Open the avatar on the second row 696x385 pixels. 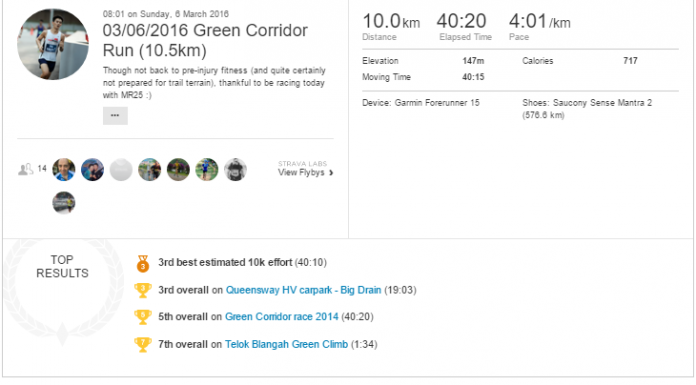point(64,203)
